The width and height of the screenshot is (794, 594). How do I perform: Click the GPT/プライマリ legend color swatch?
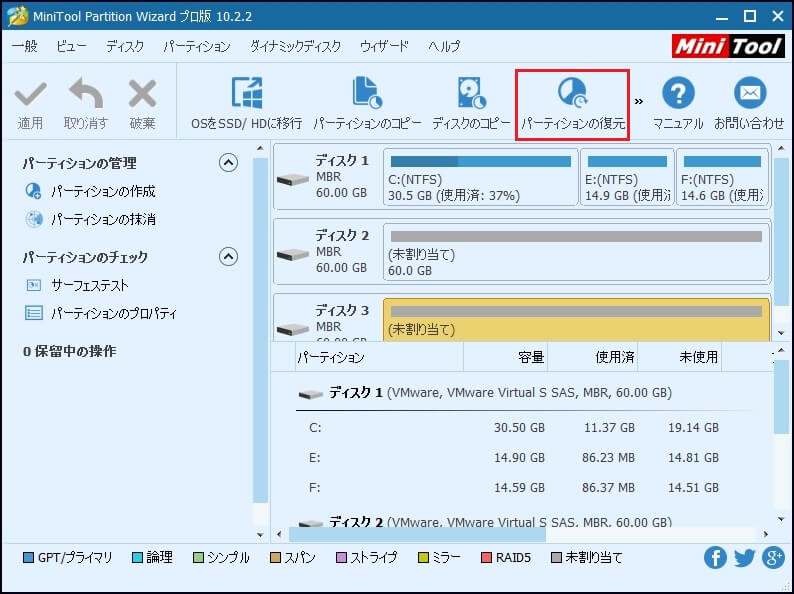[28, 558]
